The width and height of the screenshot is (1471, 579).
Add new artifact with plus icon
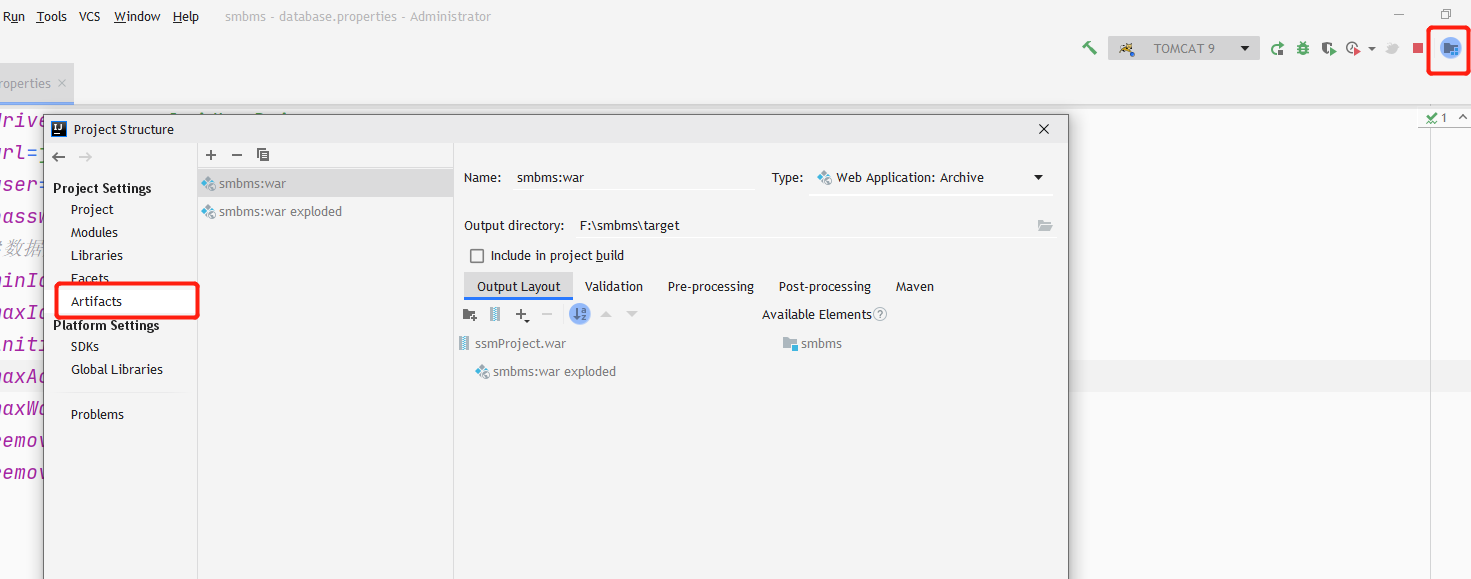click(211, 154)
